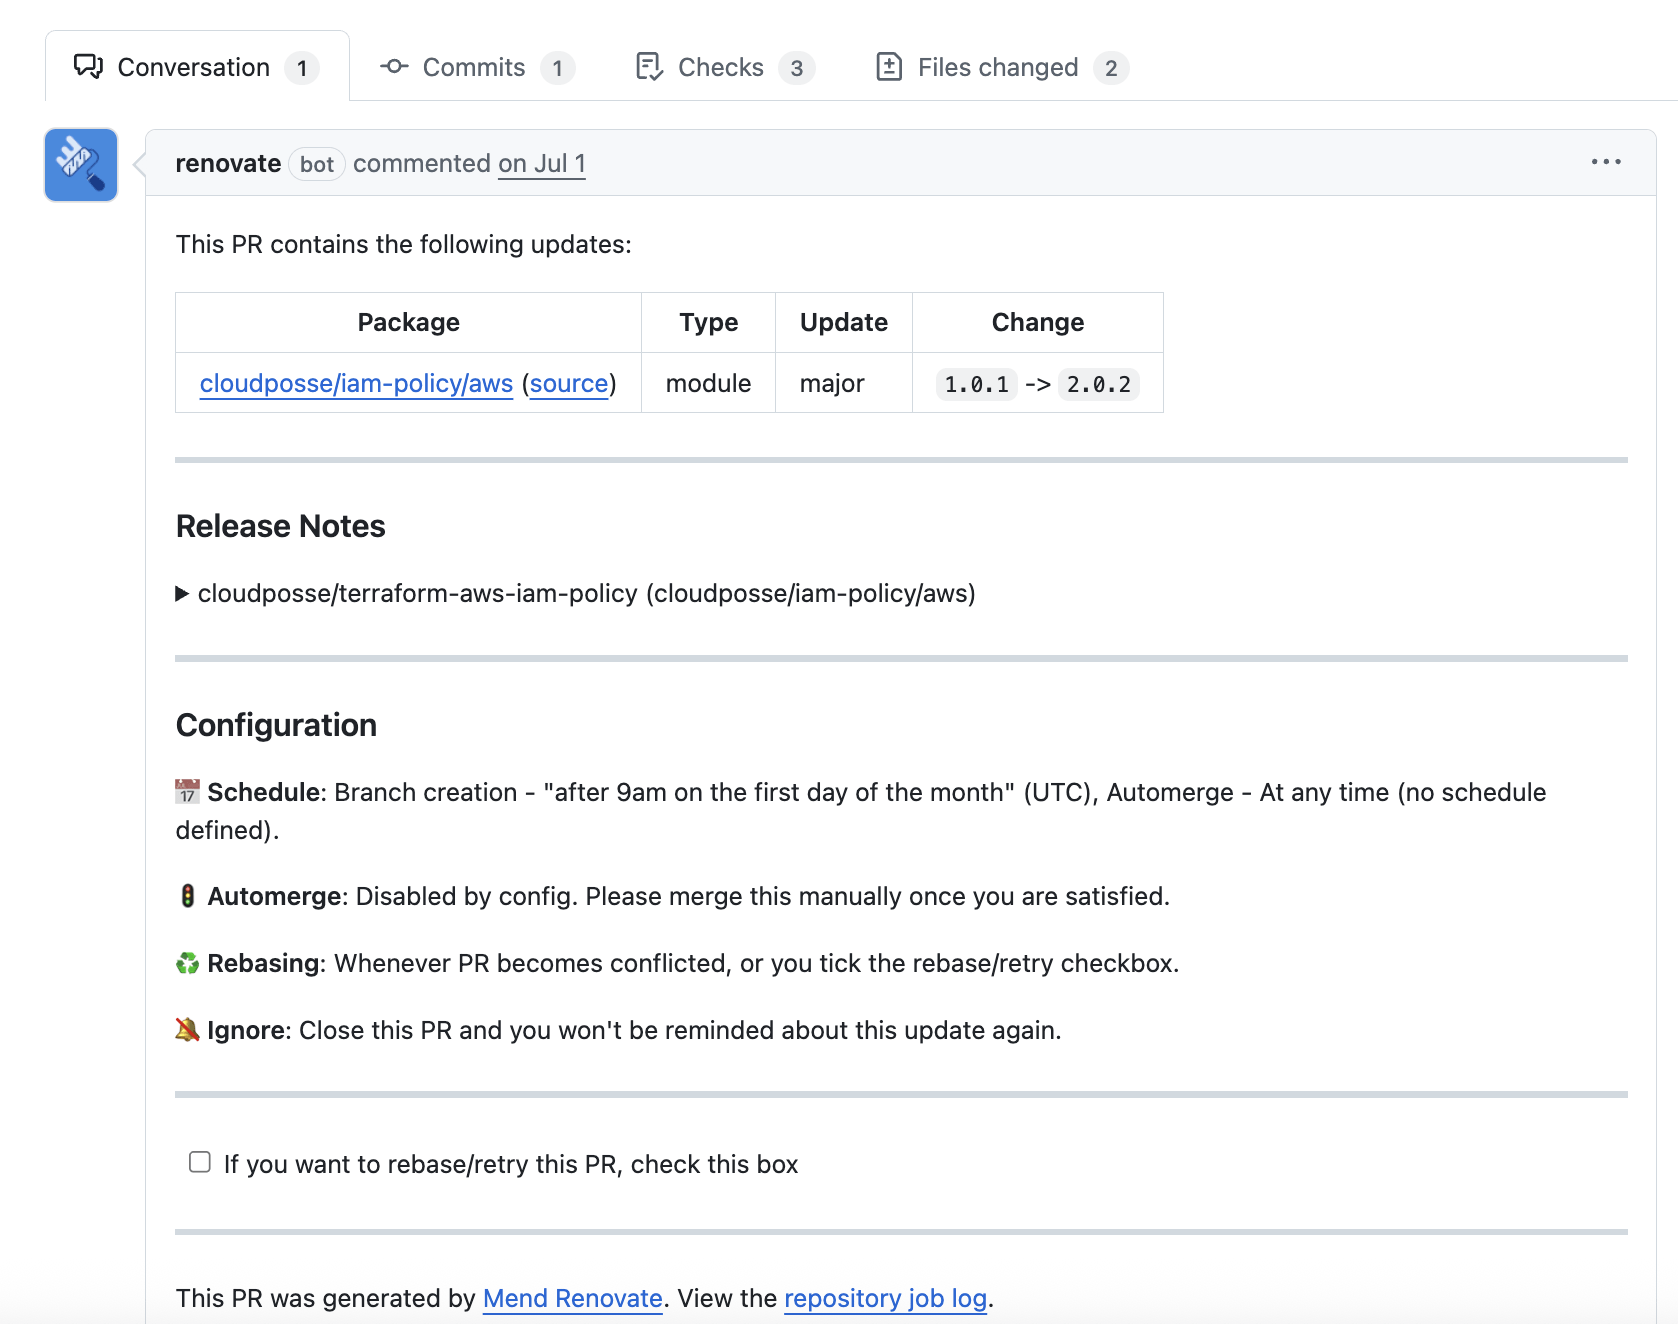Screen dimensions: 1678x1324
Task: Open the cloudposse/iam-policy/aws package link
Action: [355, 383]
